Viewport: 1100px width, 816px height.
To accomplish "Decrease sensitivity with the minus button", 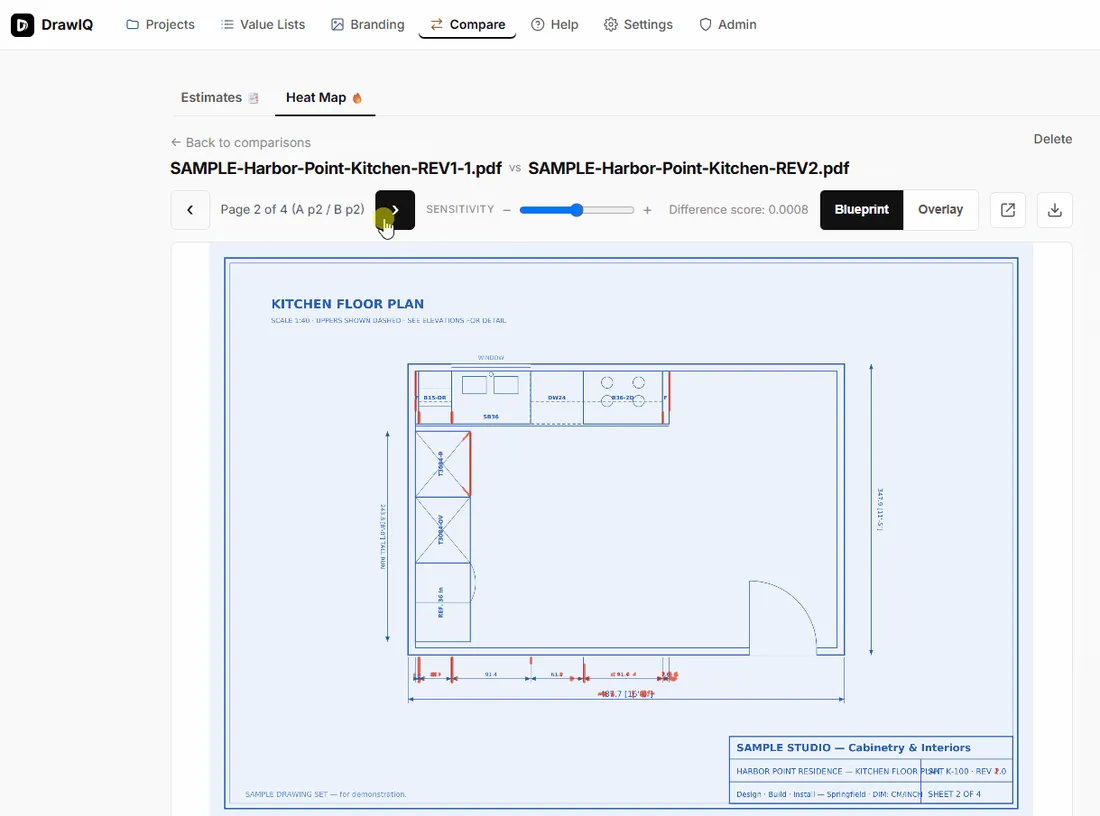I will pyautogui.click(x=507, y=210).
